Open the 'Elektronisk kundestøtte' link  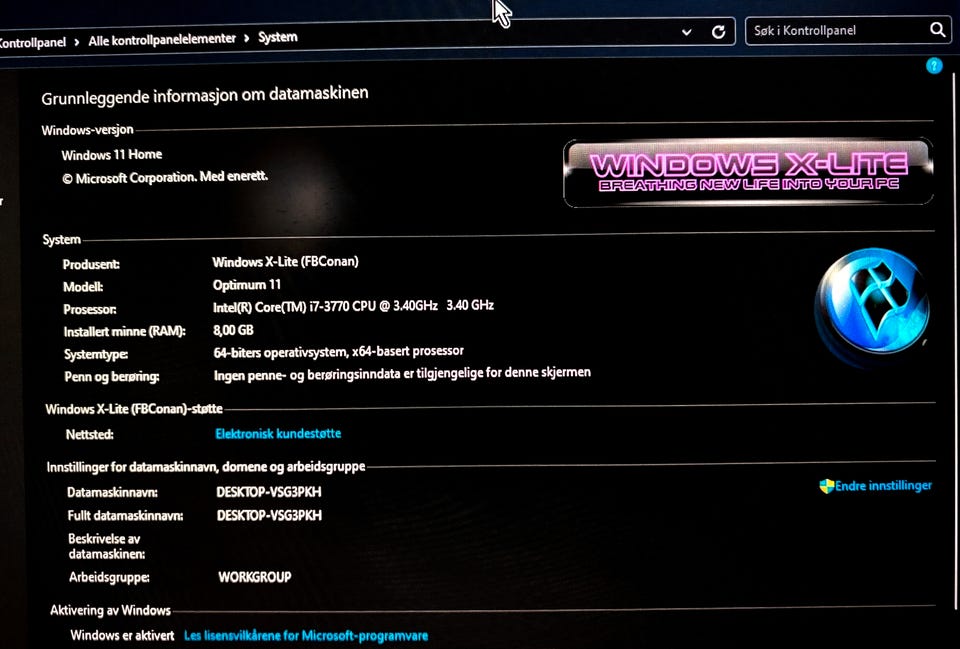tap(278, 433)
